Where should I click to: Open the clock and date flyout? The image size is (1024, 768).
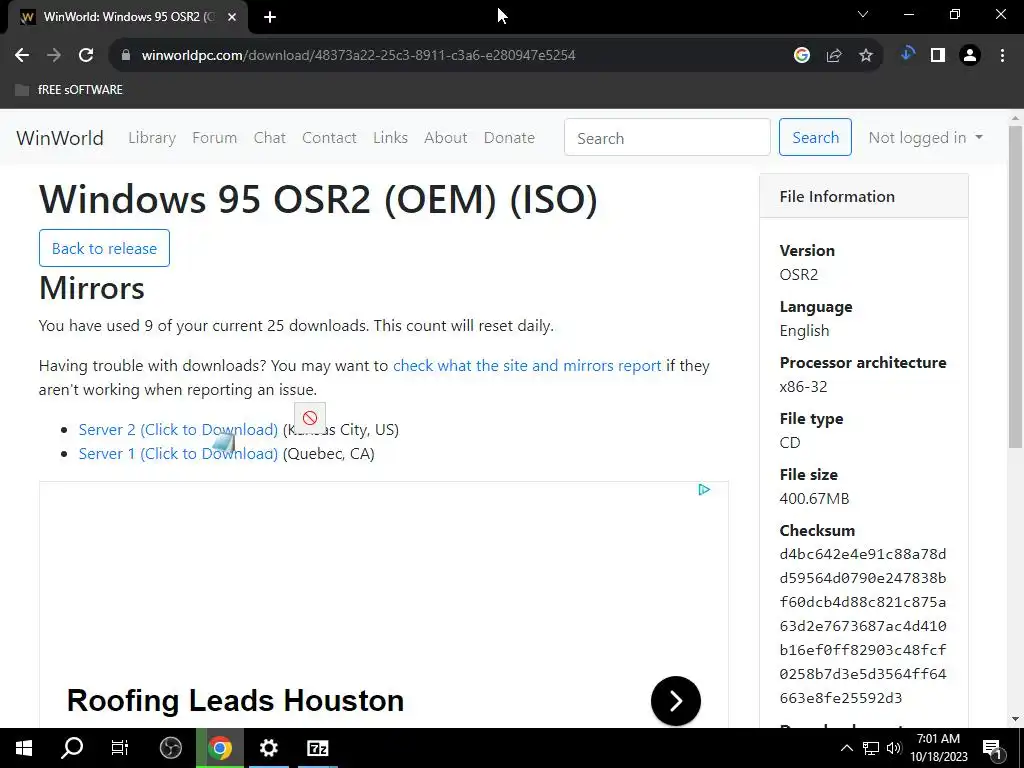tap(938, 748)
